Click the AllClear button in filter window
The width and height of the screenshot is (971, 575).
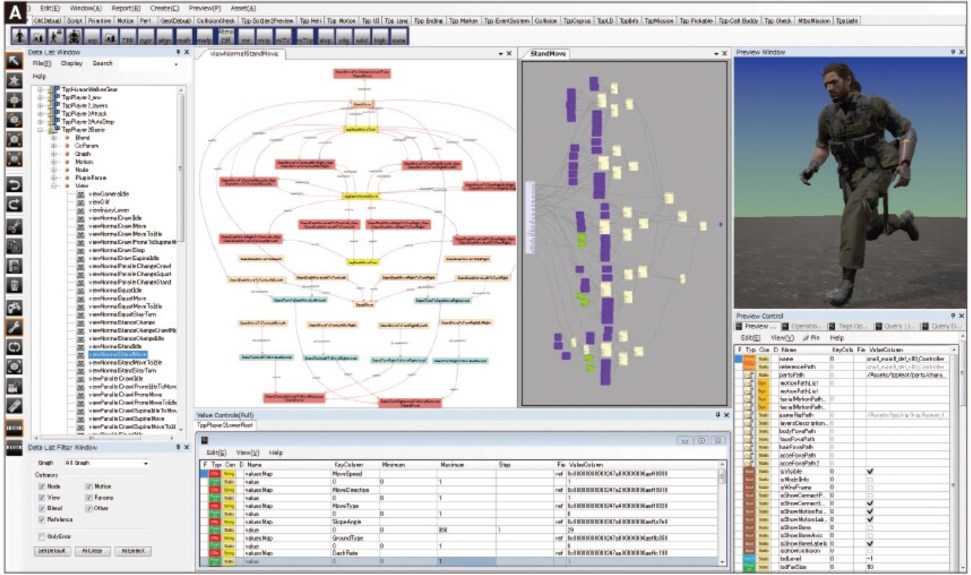pos(92,550)
